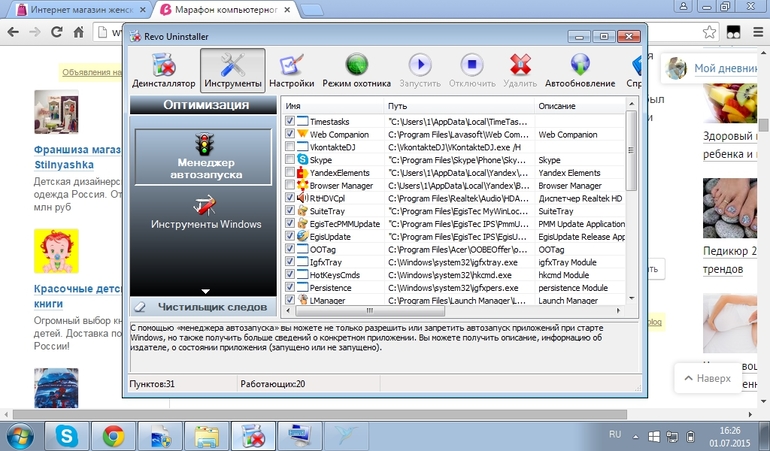Open Skype from the taskbar
This screenshot has height=451, width=770.
(x=67, y=436)
